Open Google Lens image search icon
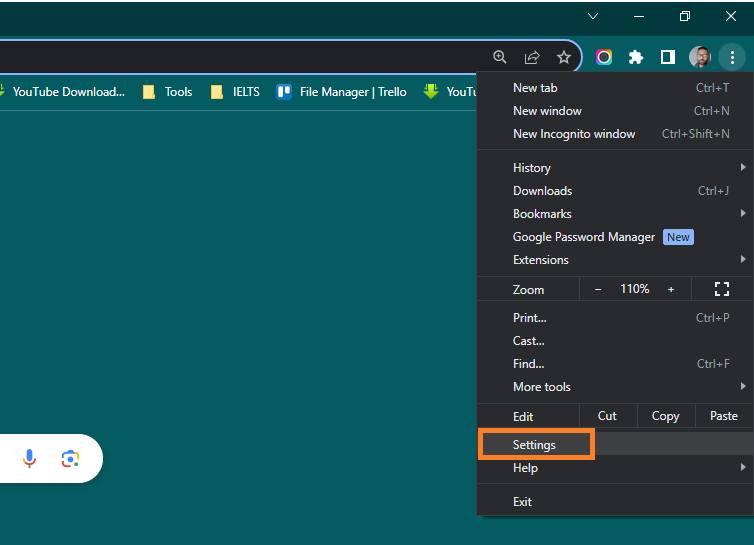Image resolution: width=754 pixels, height=545 pixels. coord(70,458)
